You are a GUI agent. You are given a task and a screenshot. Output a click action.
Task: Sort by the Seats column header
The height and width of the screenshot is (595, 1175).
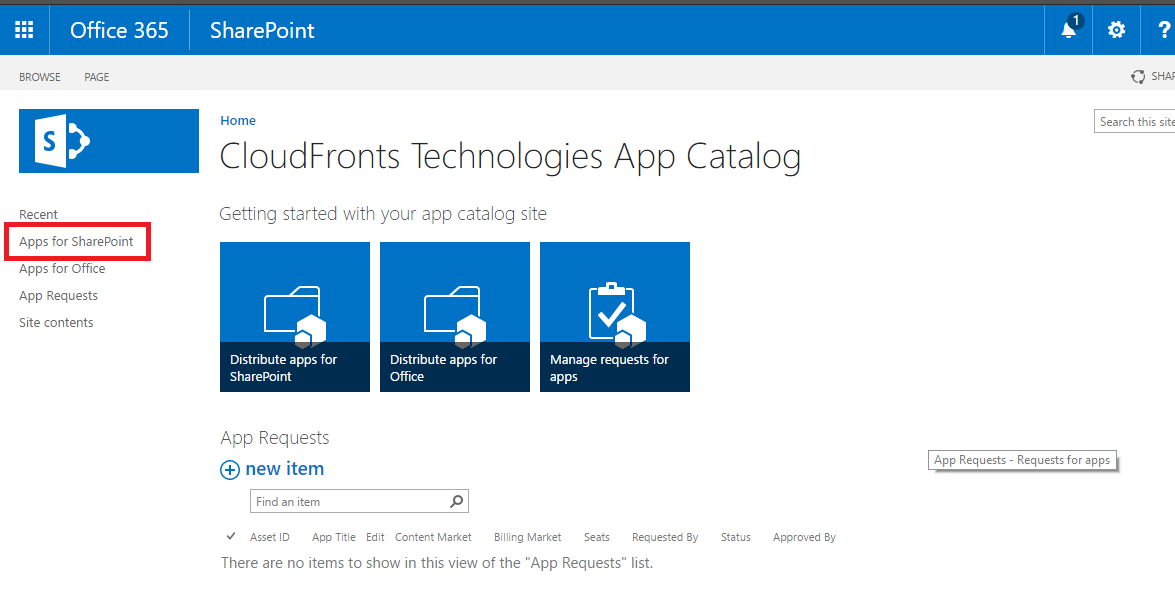click(596, 537)
